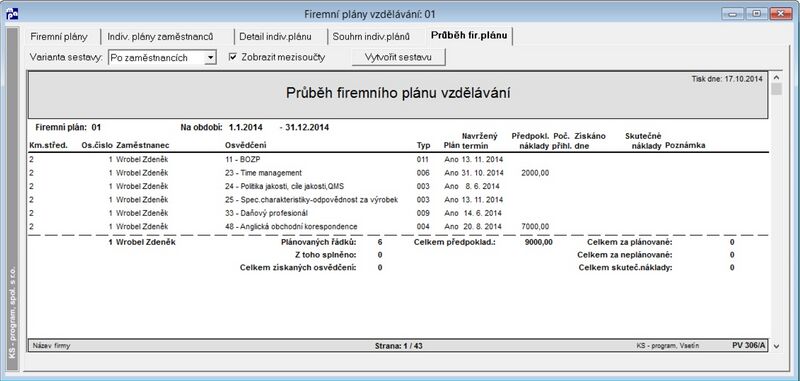Click Celkem získaných osvědčení label
The height and width of the screenshot is (381, 800).
coord(298,267)
